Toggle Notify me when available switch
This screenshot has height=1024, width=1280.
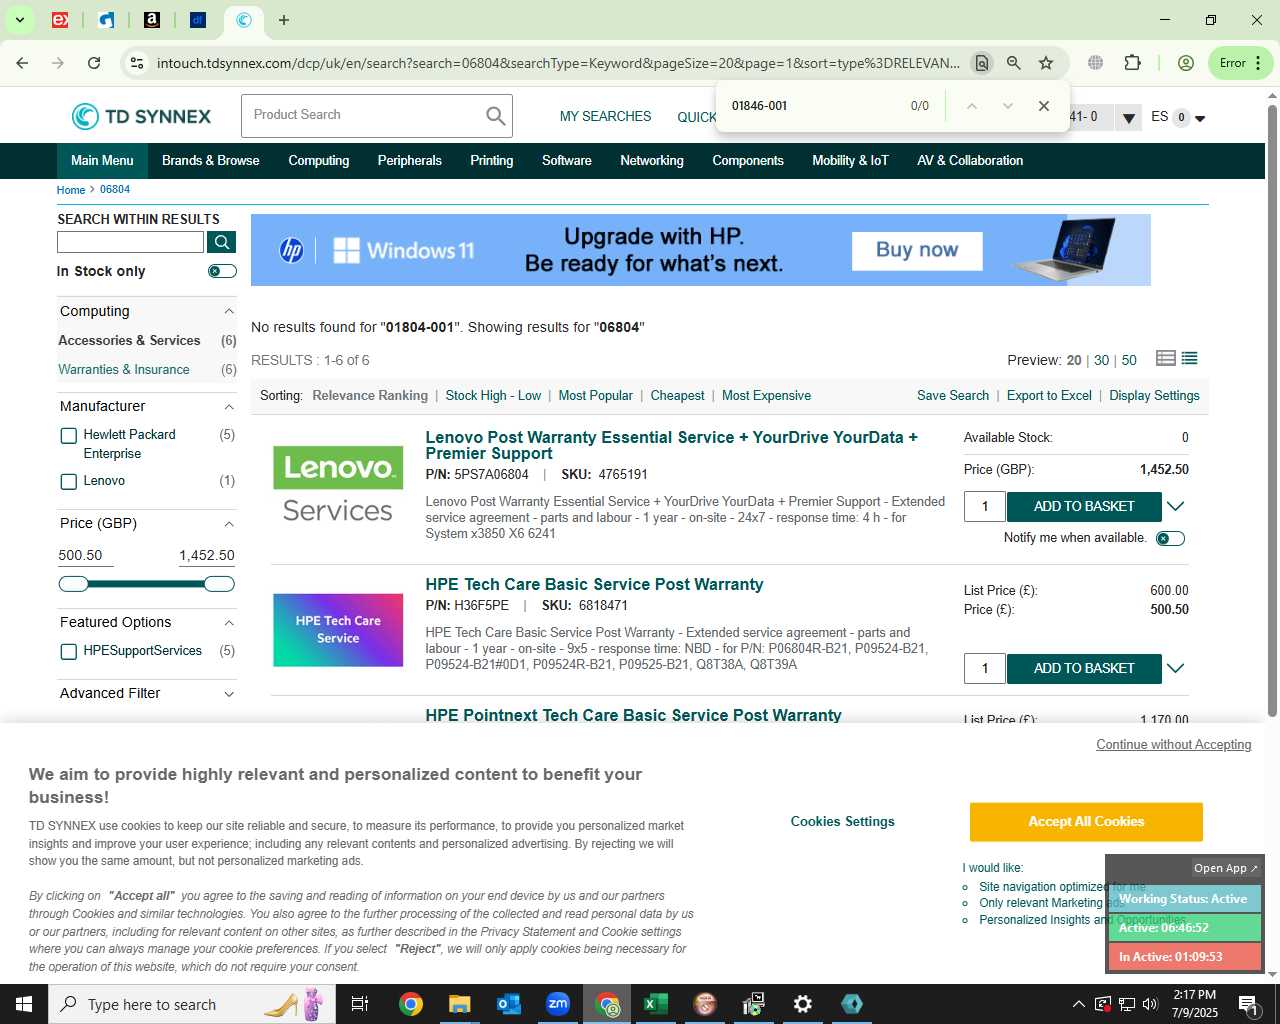[1170, 538]
